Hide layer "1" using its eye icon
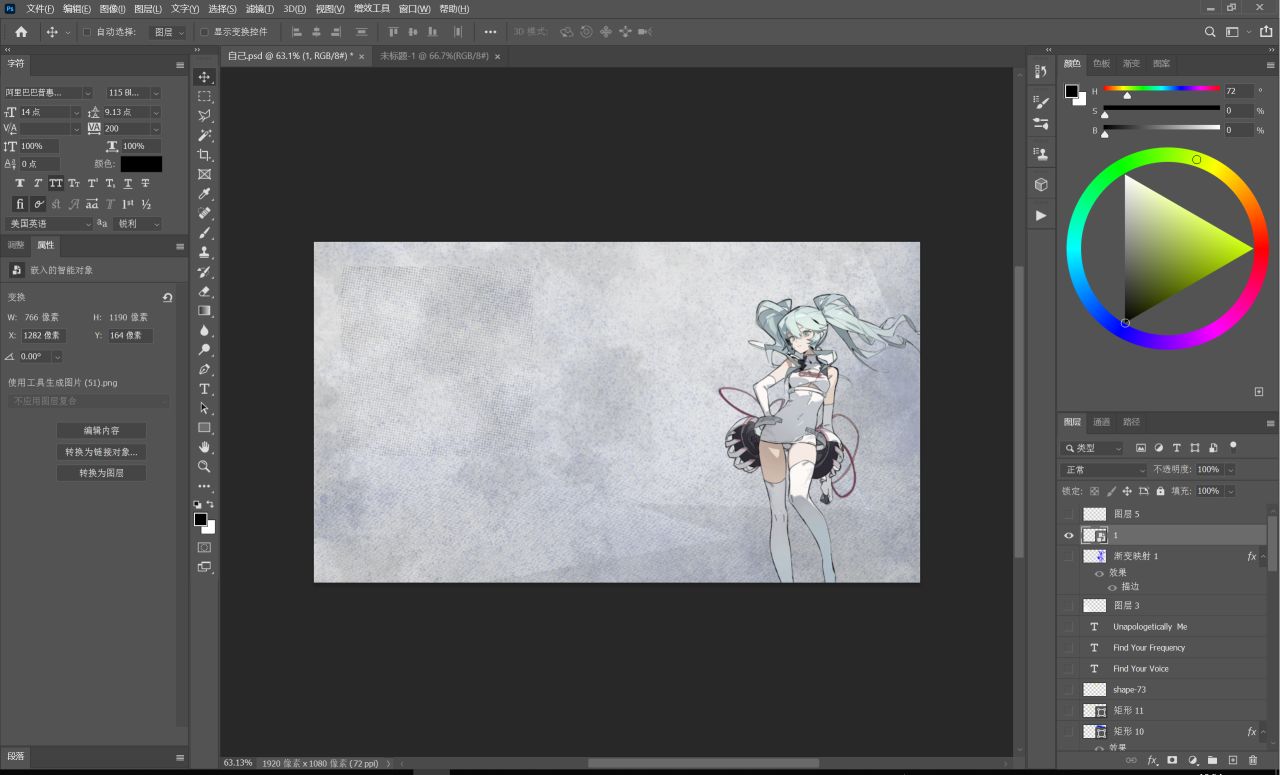Viewport: 1280px width, 775px height. click(1069, 536)
